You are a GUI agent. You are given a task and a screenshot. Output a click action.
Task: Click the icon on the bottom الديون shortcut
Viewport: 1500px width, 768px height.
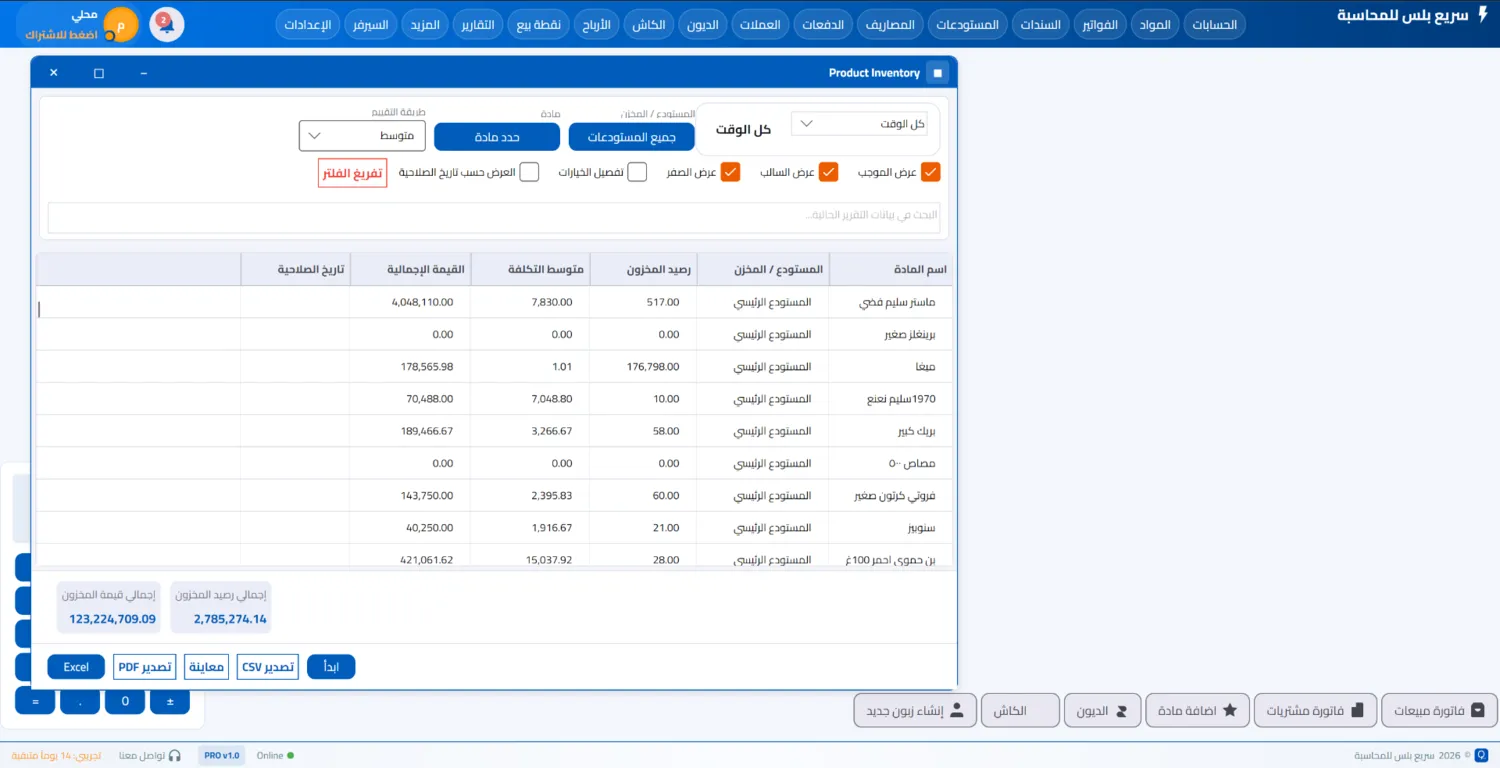(1121, 711)
